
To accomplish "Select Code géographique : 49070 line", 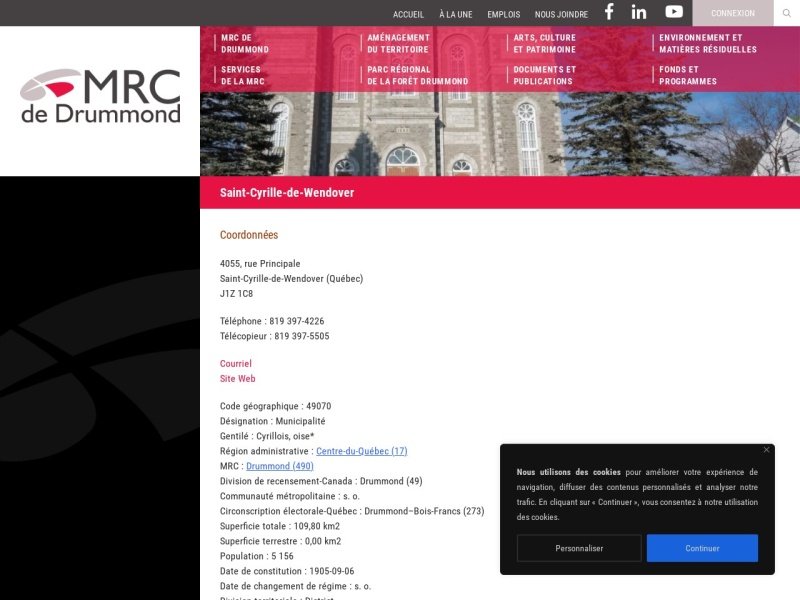I will 276,406.
